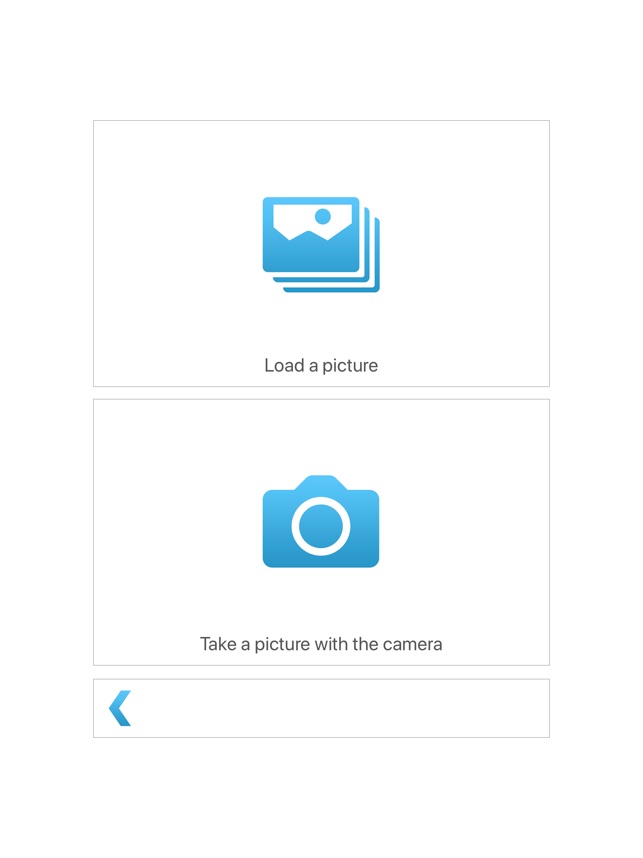Click the word 'Load' in the upper caption

pyautogui.click(x=284, y=365)
